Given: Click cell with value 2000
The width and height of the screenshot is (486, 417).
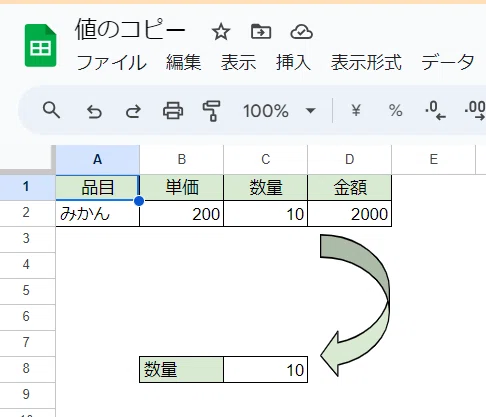Looking at the screenshot, I should point(350,213).
